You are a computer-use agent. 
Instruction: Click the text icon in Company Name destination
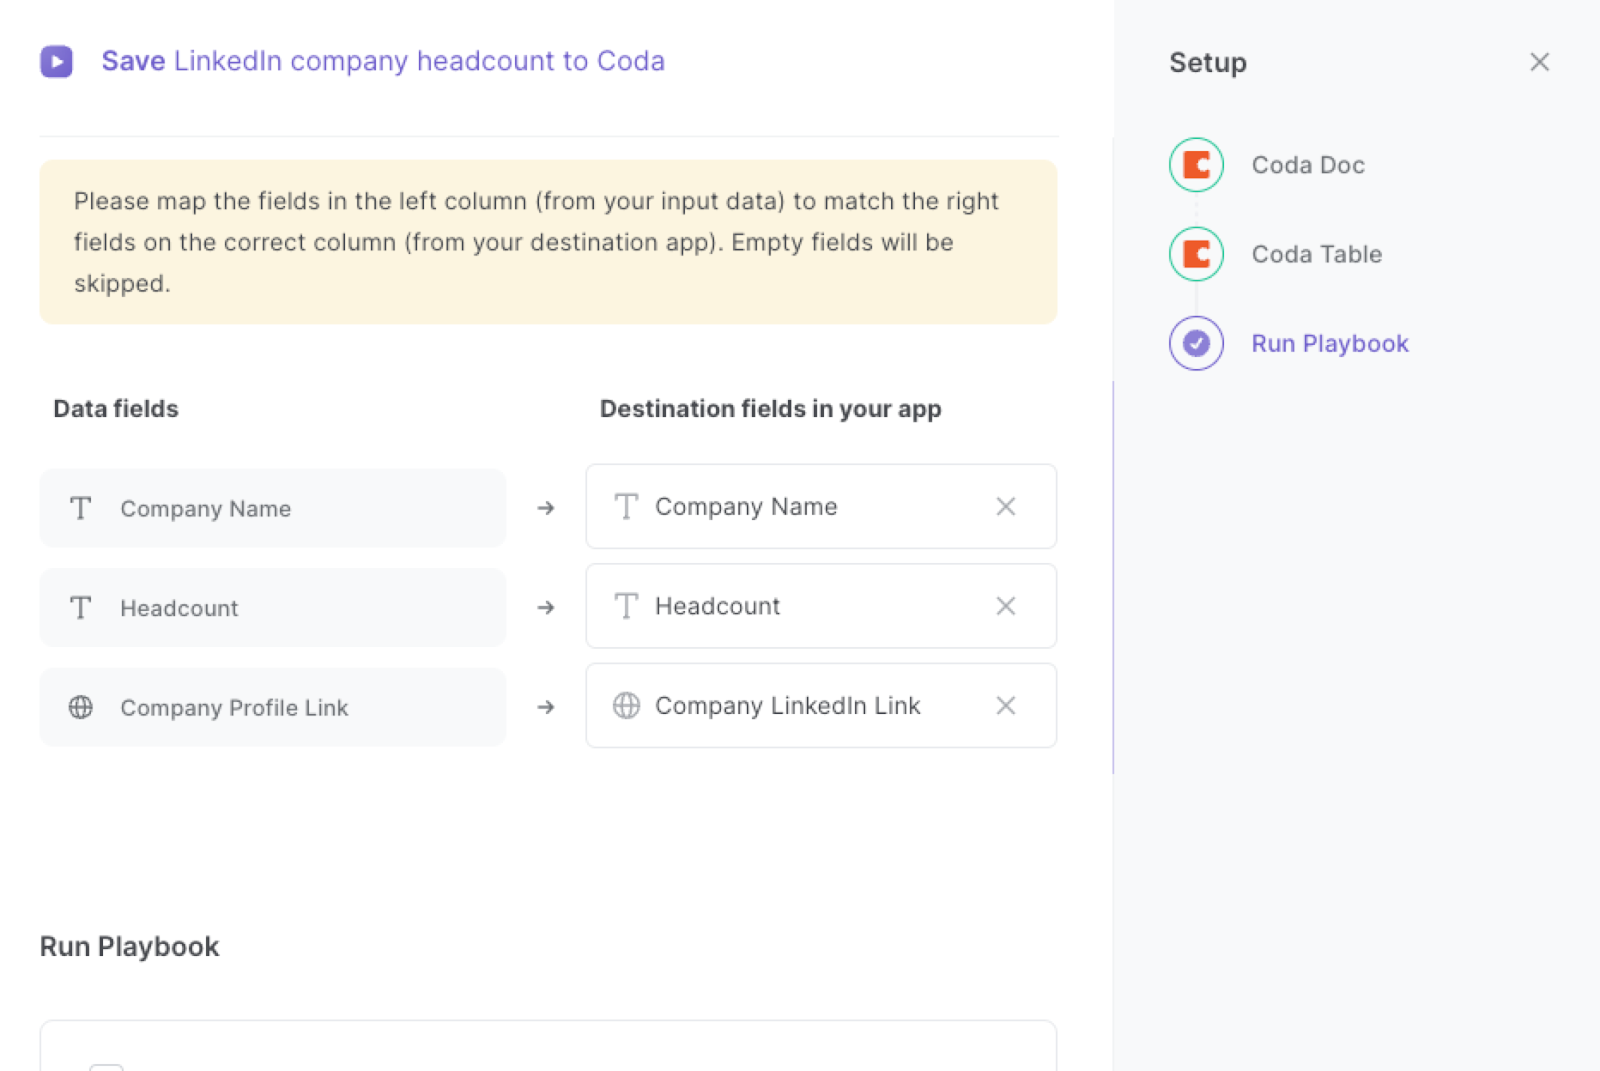pos(626,507)
